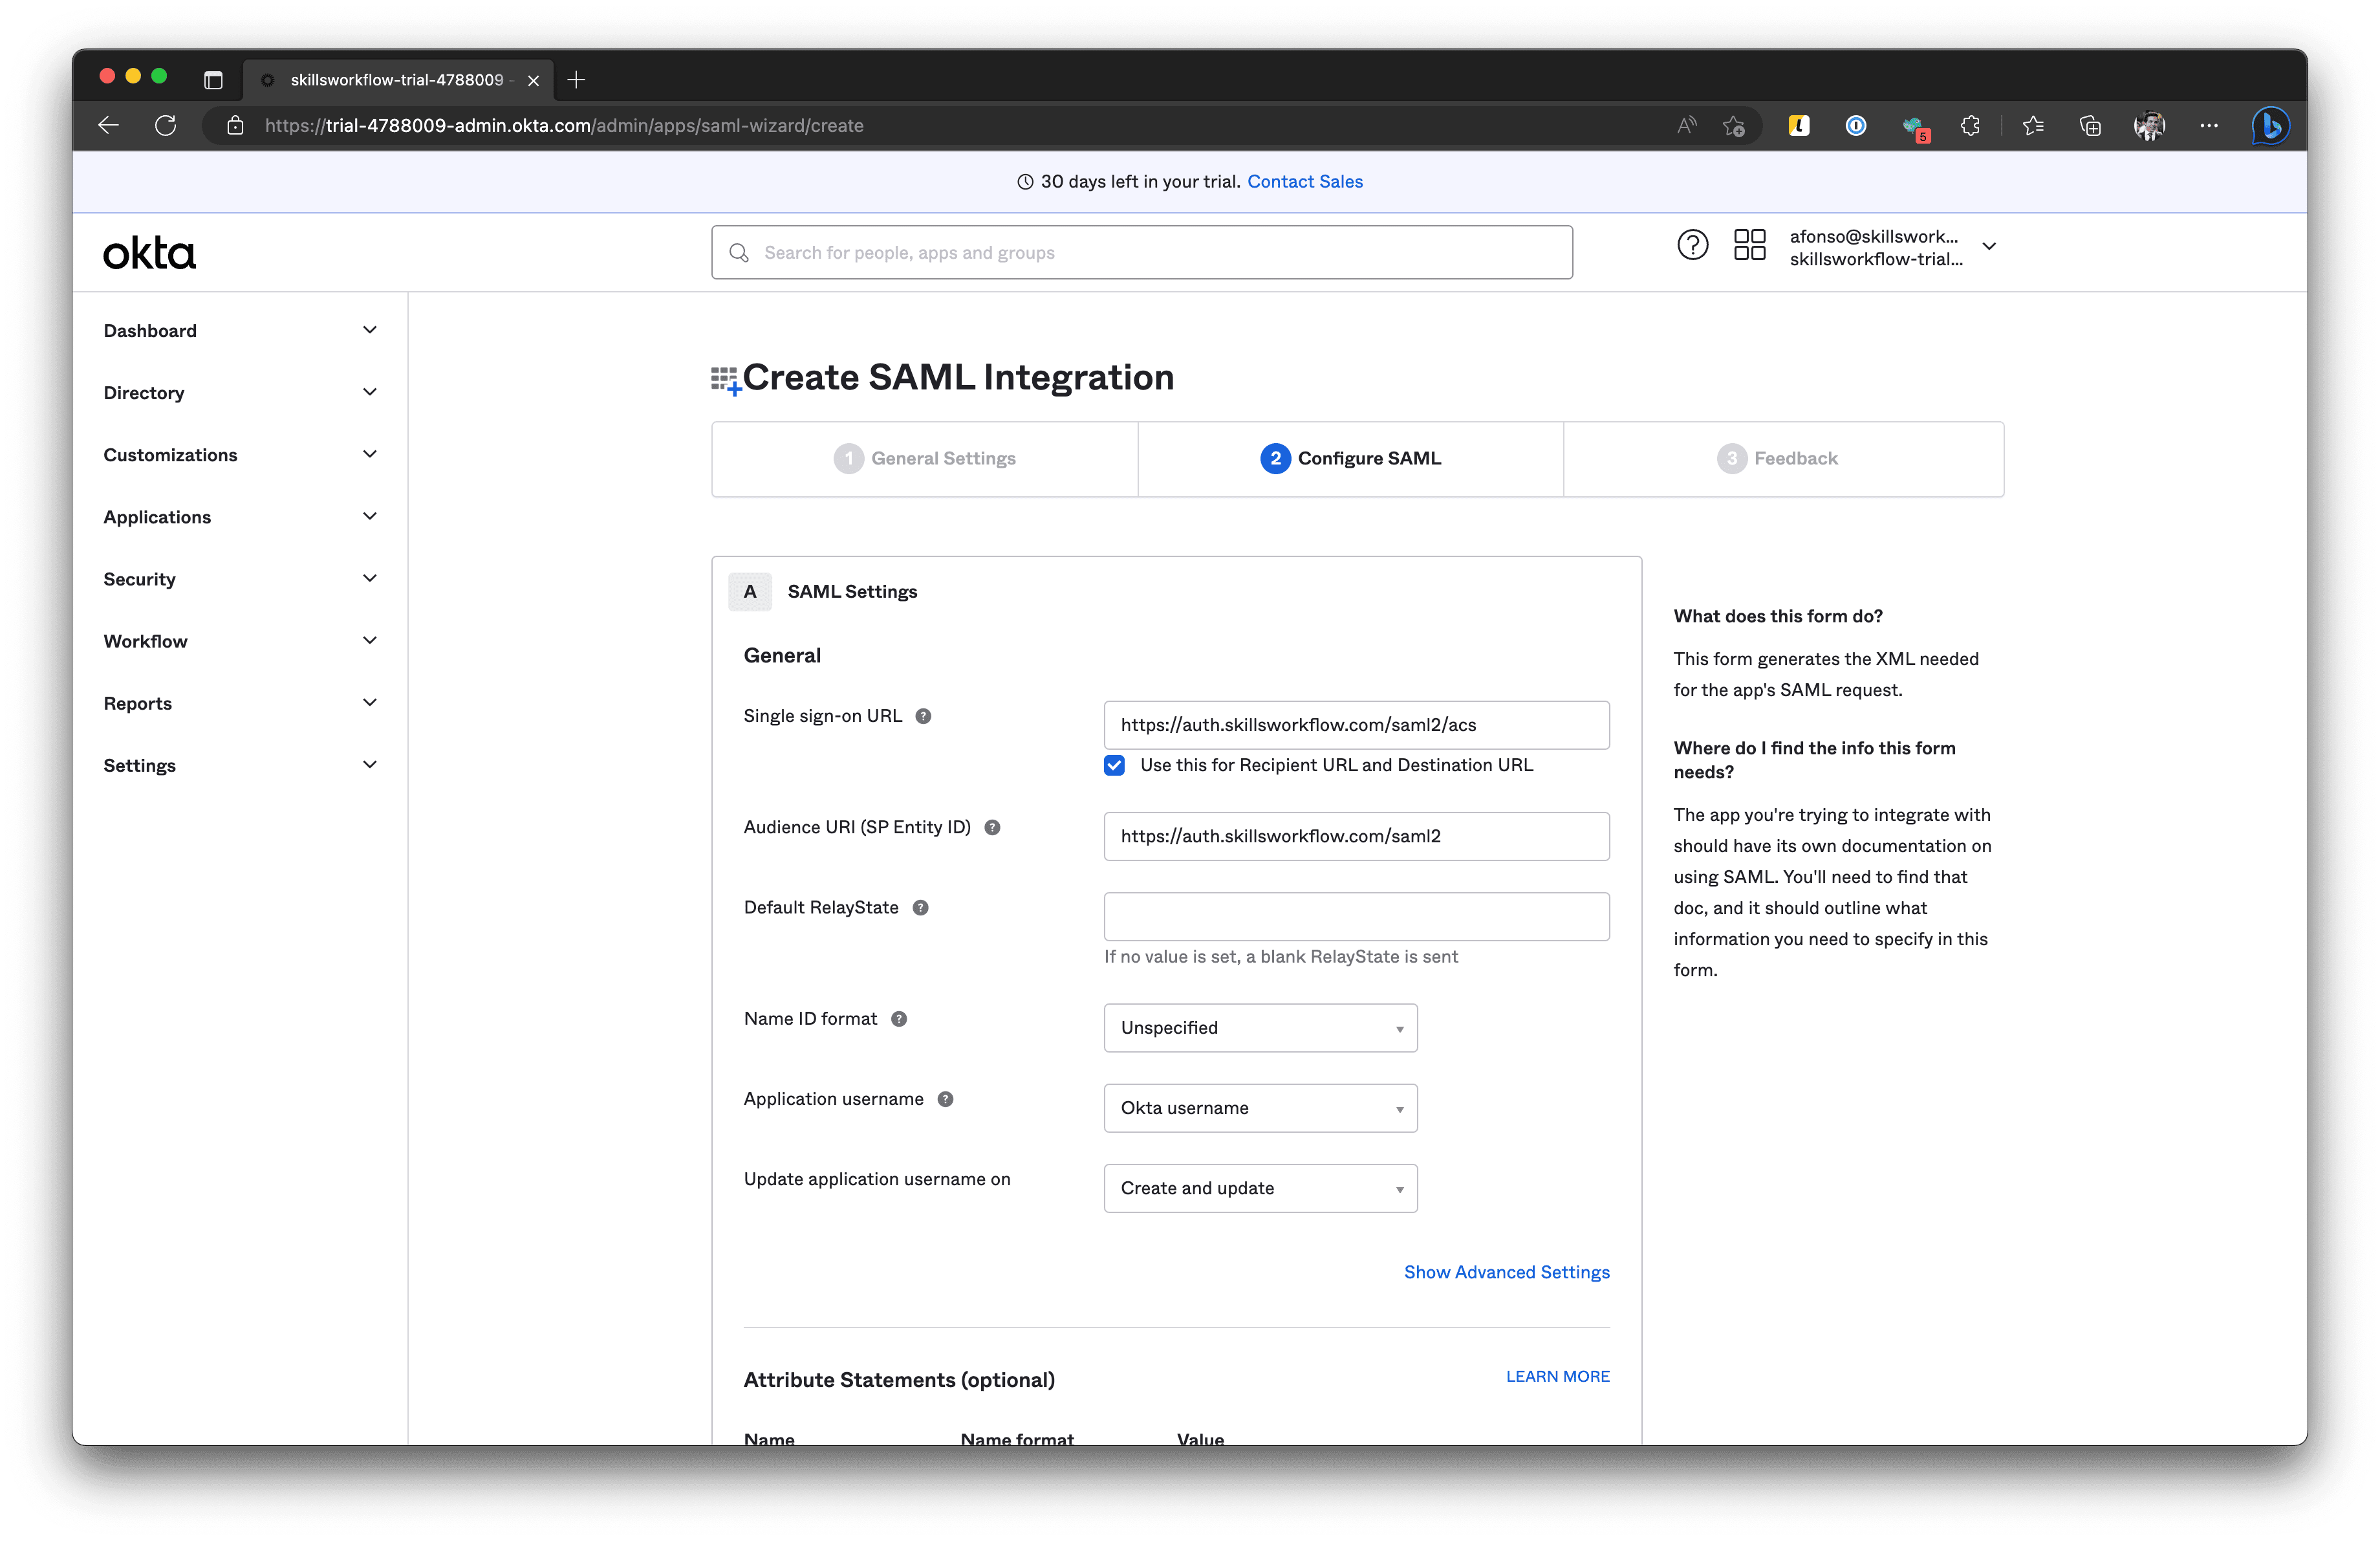The image size is (2380, 1541).
Task: Click the Default RelayState field
Action: 1356,916
